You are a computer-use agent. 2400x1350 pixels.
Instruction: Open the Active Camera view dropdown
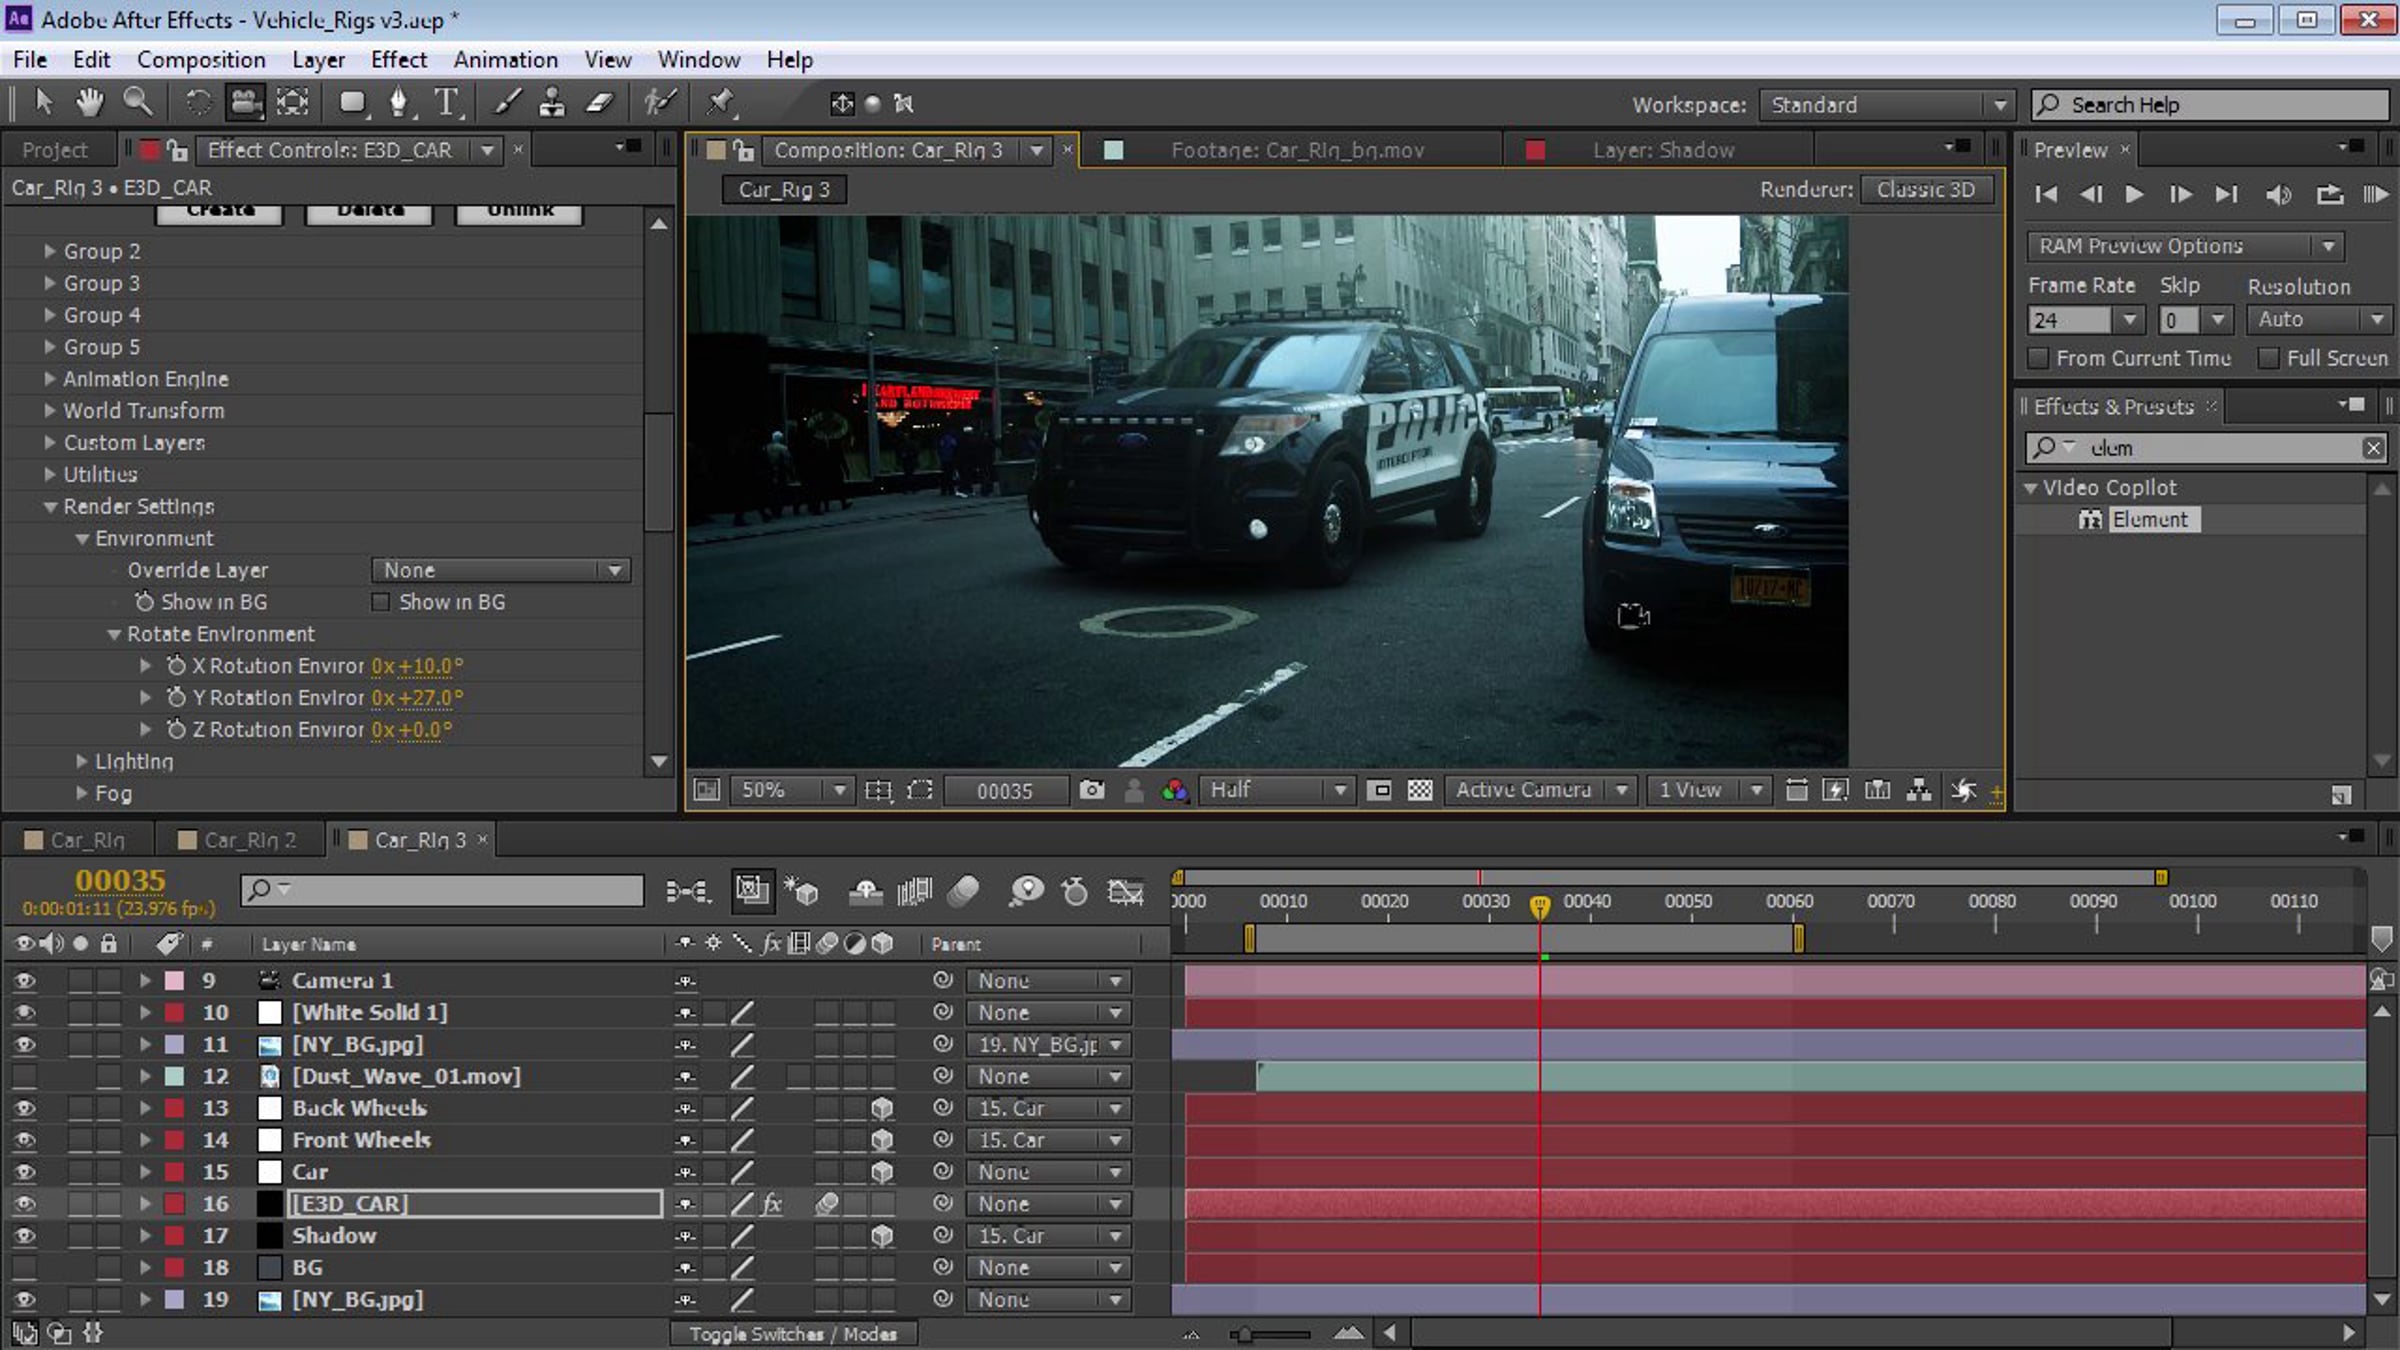click(1541, 790)
